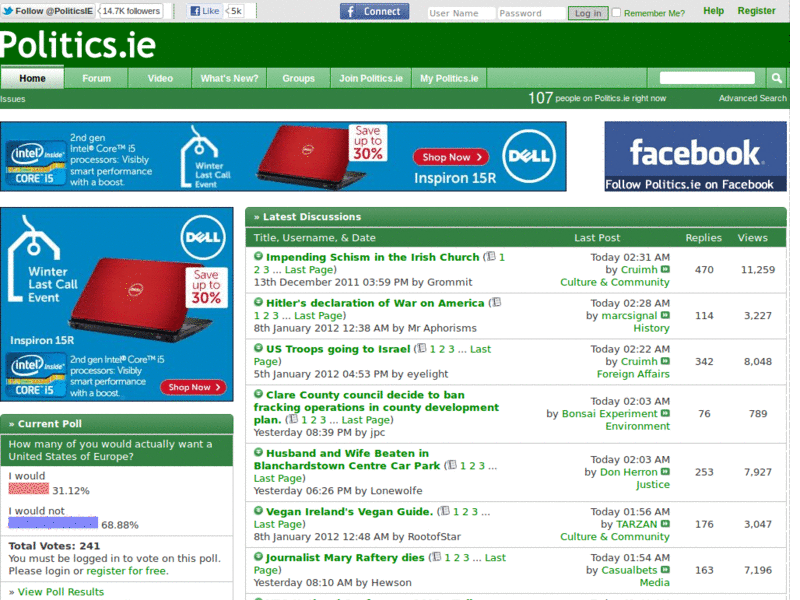The height and width of the screenshot is (600, 800).
Task: Focus the Password field
Action: pyautogui.click(x=532, y=13)
